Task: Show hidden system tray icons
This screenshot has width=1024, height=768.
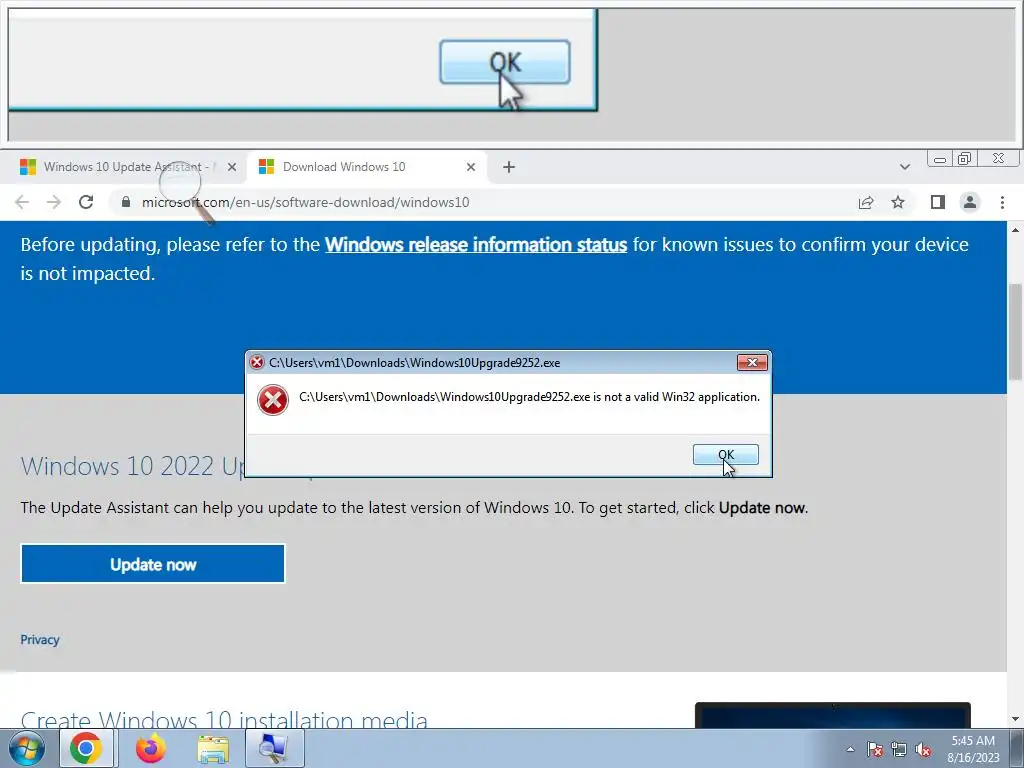Action: 850,749
